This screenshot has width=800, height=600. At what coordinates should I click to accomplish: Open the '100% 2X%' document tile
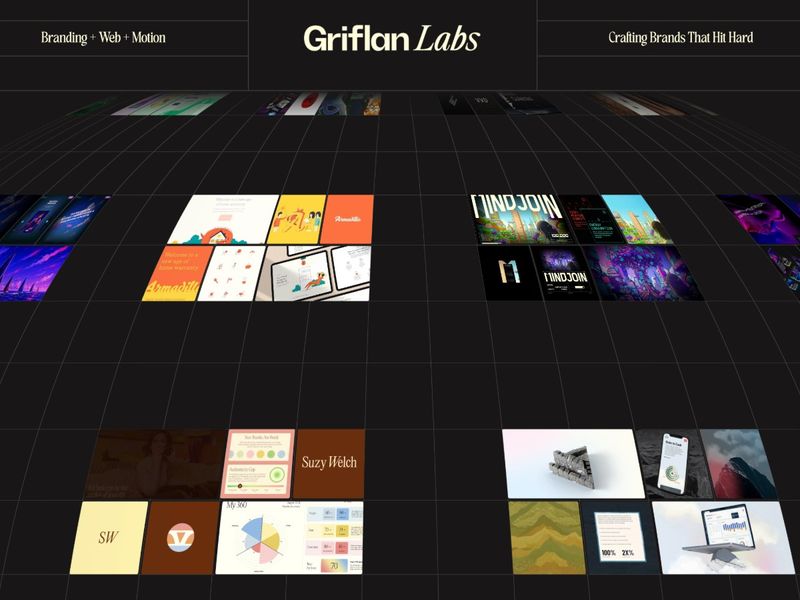coord(621,538)
